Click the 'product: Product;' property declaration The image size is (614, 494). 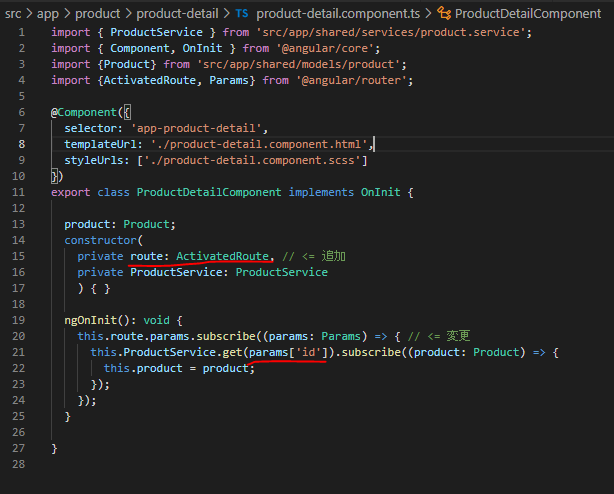(120, 224)
